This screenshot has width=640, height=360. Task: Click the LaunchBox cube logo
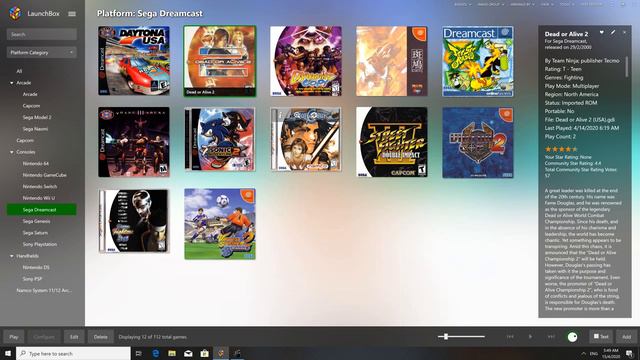[15, 13]
